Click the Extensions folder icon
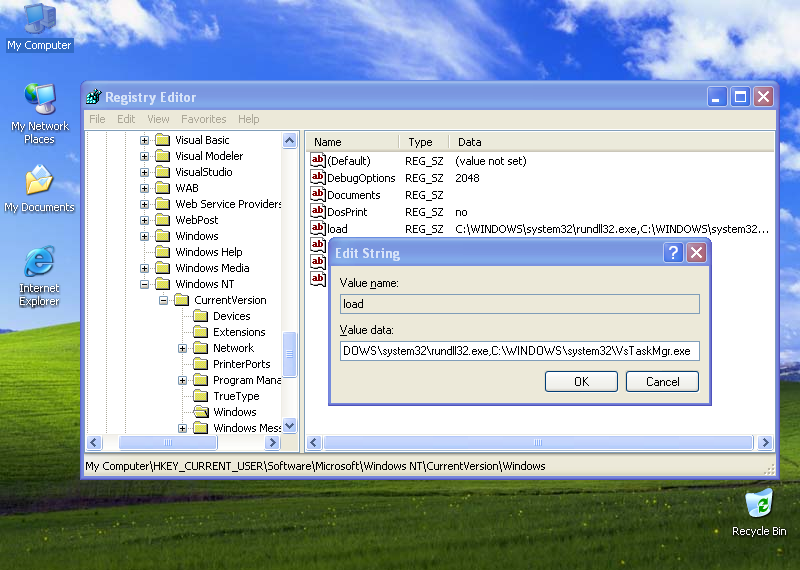The width and height of the screenshot is (800, 570). (x=201, y=332)
